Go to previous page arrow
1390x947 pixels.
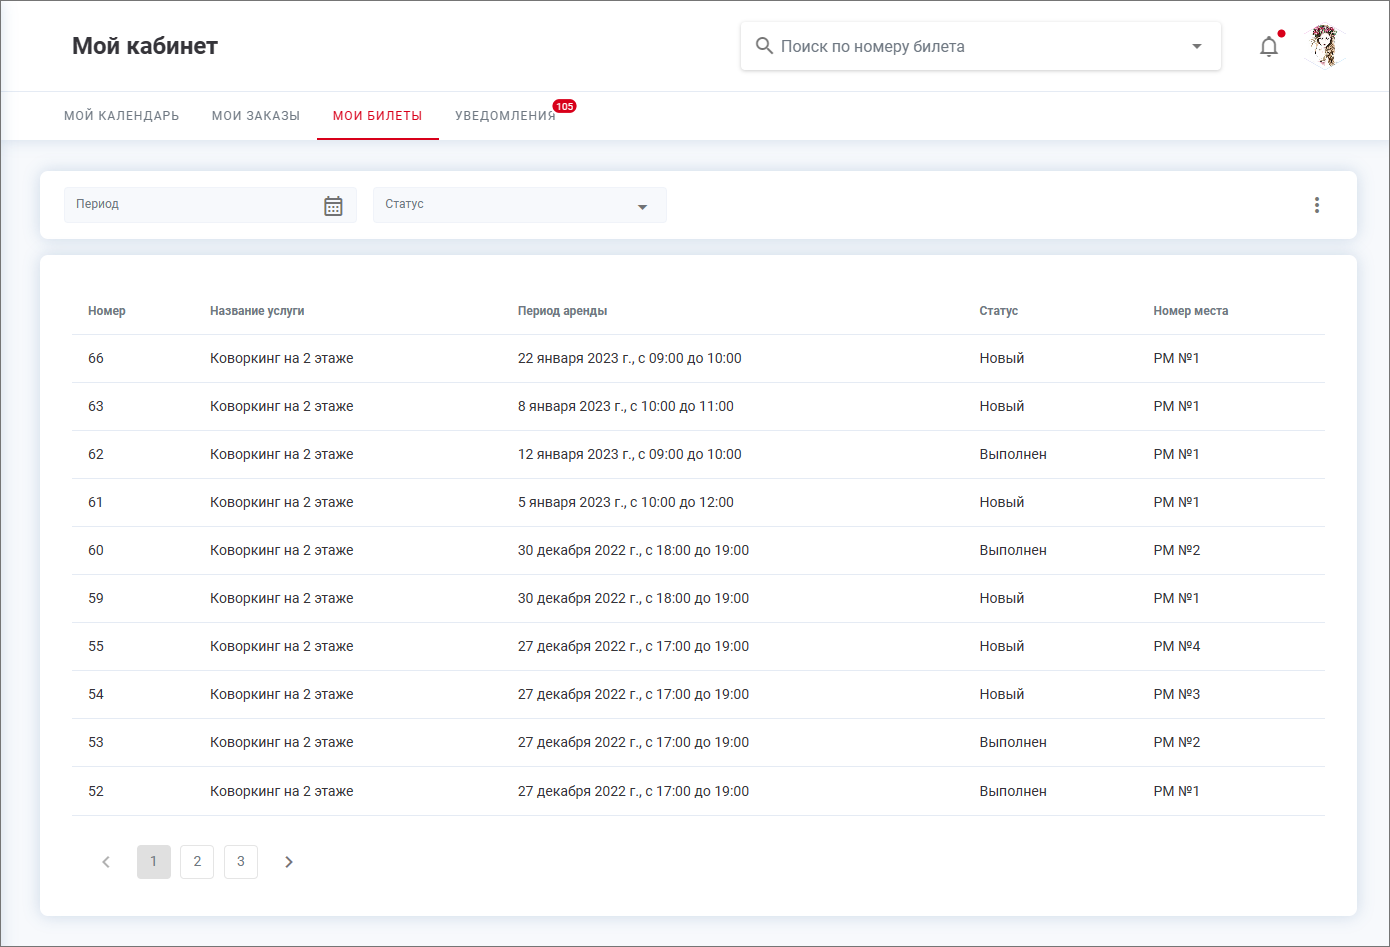[106, 862]
